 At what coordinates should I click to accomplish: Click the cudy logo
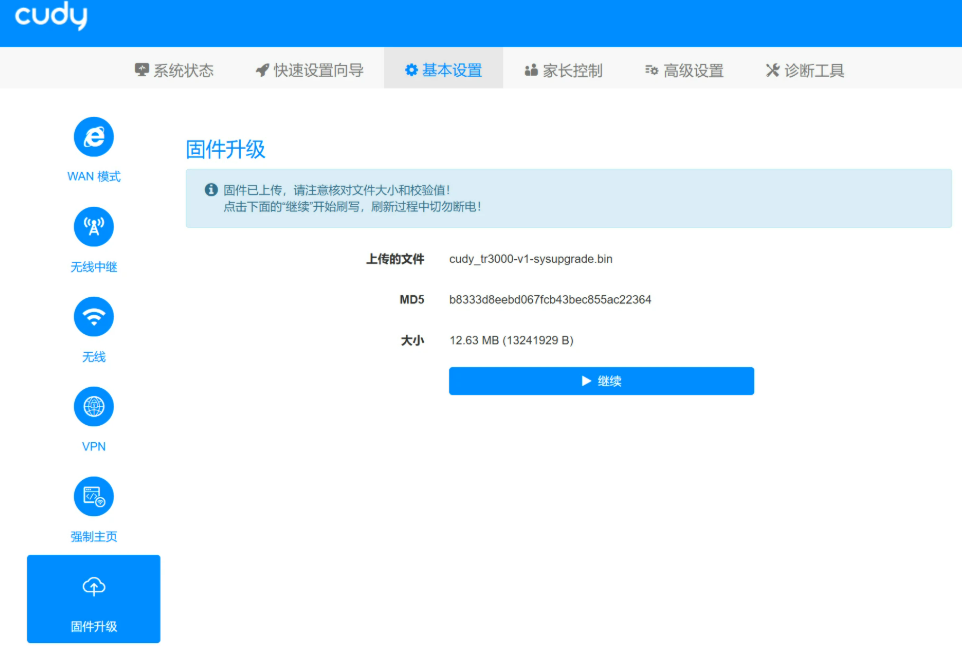tap(51, 15)
